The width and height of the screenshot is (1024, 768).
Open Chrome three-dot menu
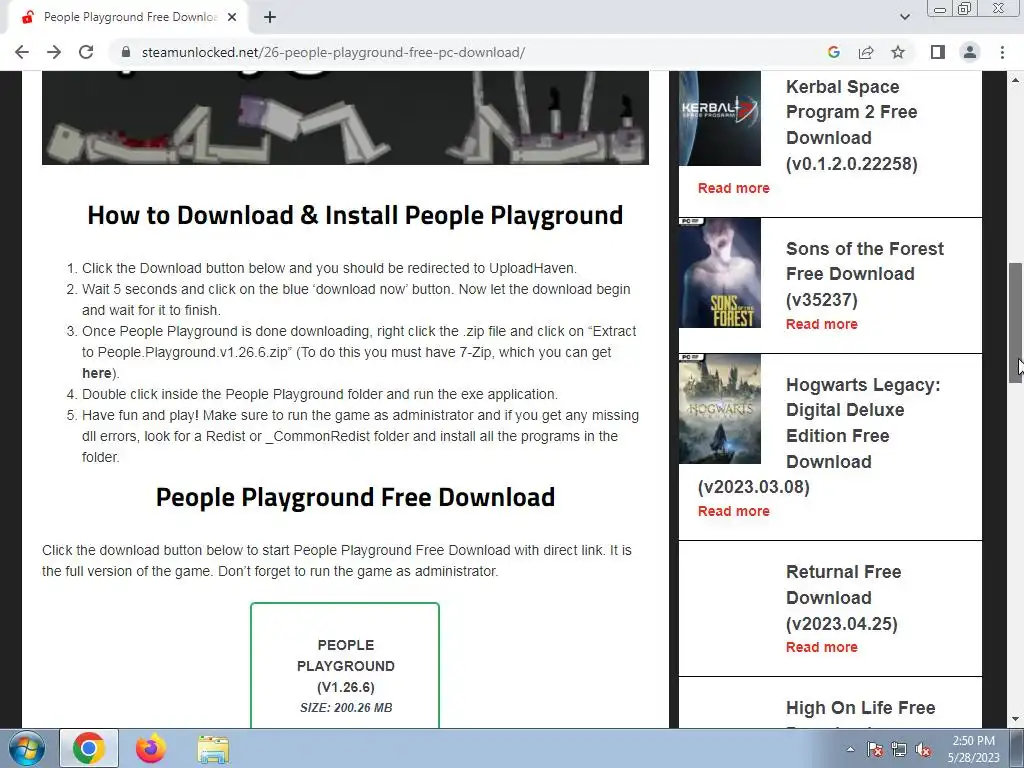point(1002,52)
